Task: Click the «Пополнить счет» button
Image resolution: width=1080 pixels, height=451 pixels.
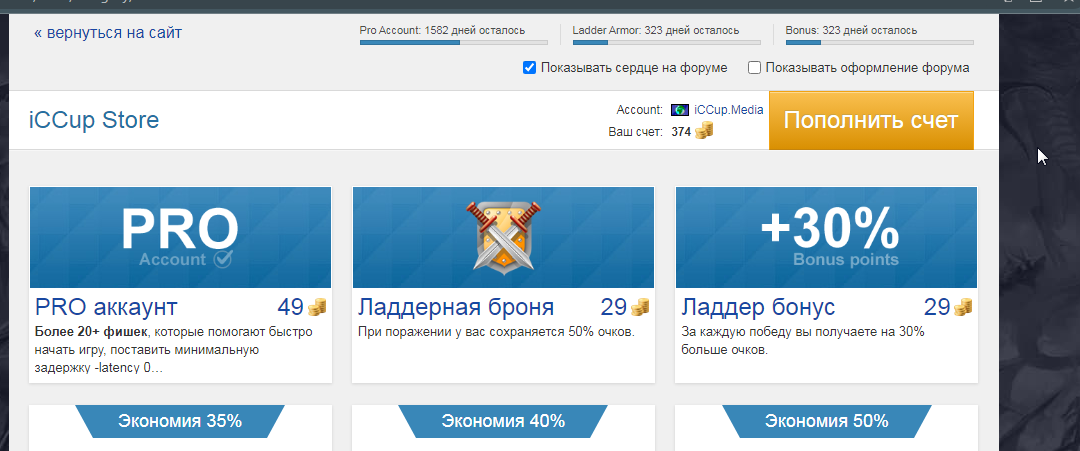Action: 871,120
